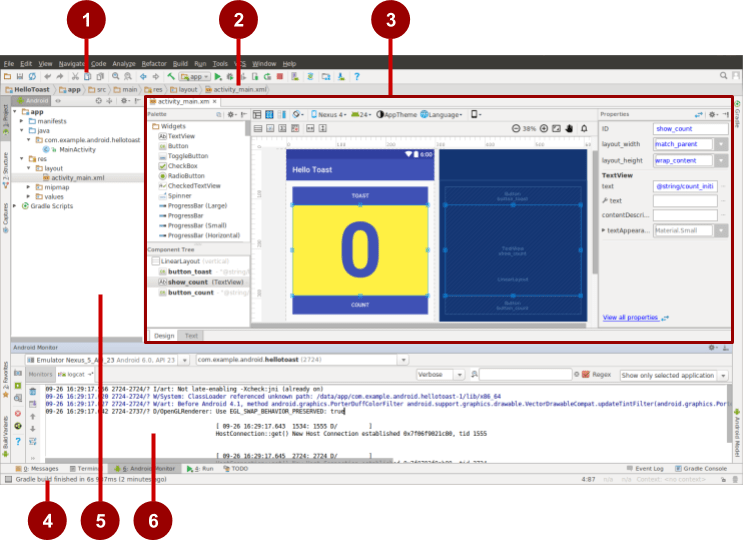Select MainActivity in the project tree
The image size is (745, 540).
76,150
